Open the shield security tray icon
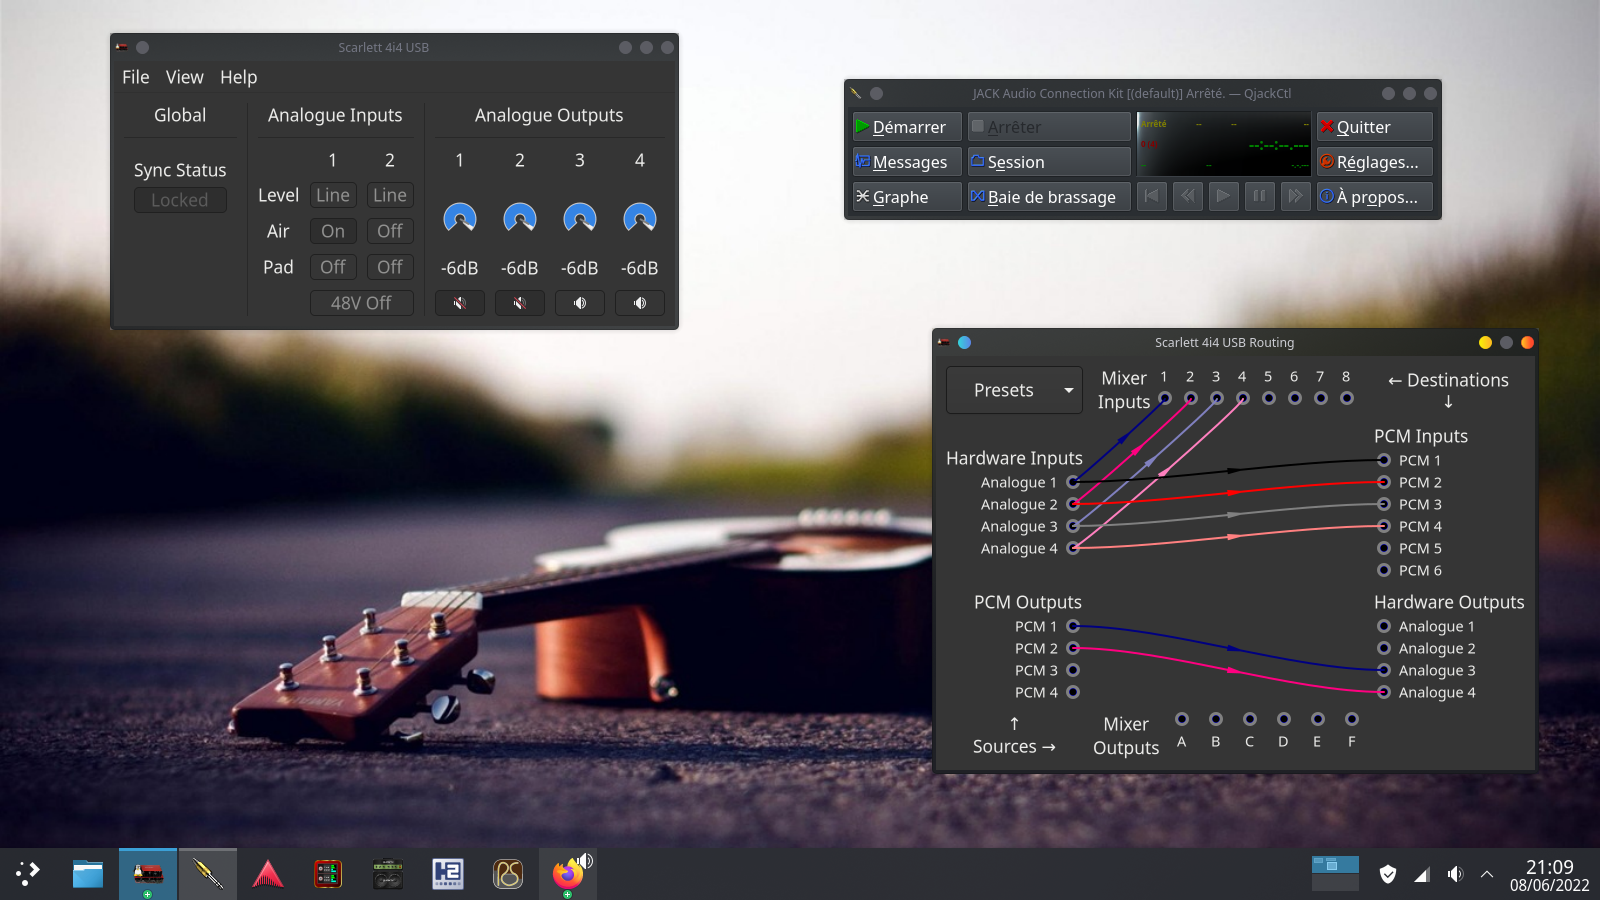Viewport: 1600px width, 900px height. click(x=1388, y=874)
